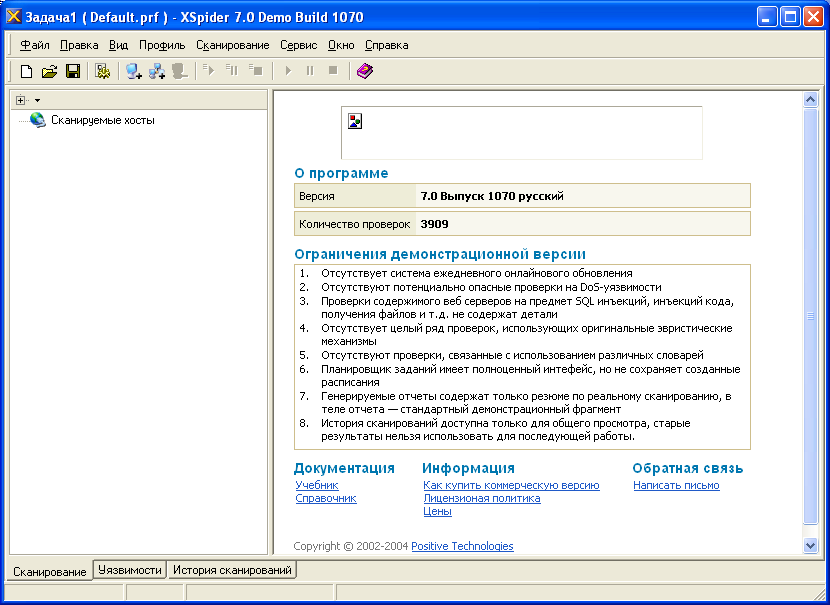Open the Учебник link
The height and width of the screenshot is (605, 830).
click(x=317, y=485)
